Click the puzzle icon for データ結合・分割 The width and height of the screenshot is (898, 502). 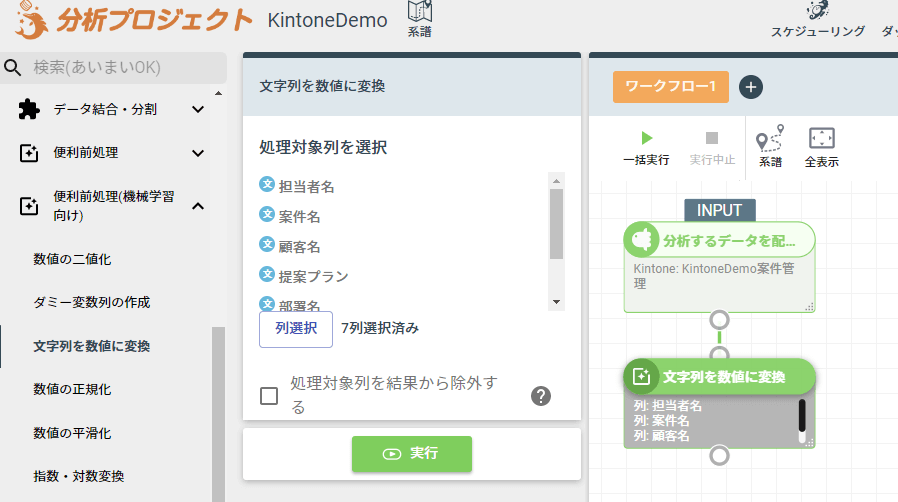pos(29,109)
